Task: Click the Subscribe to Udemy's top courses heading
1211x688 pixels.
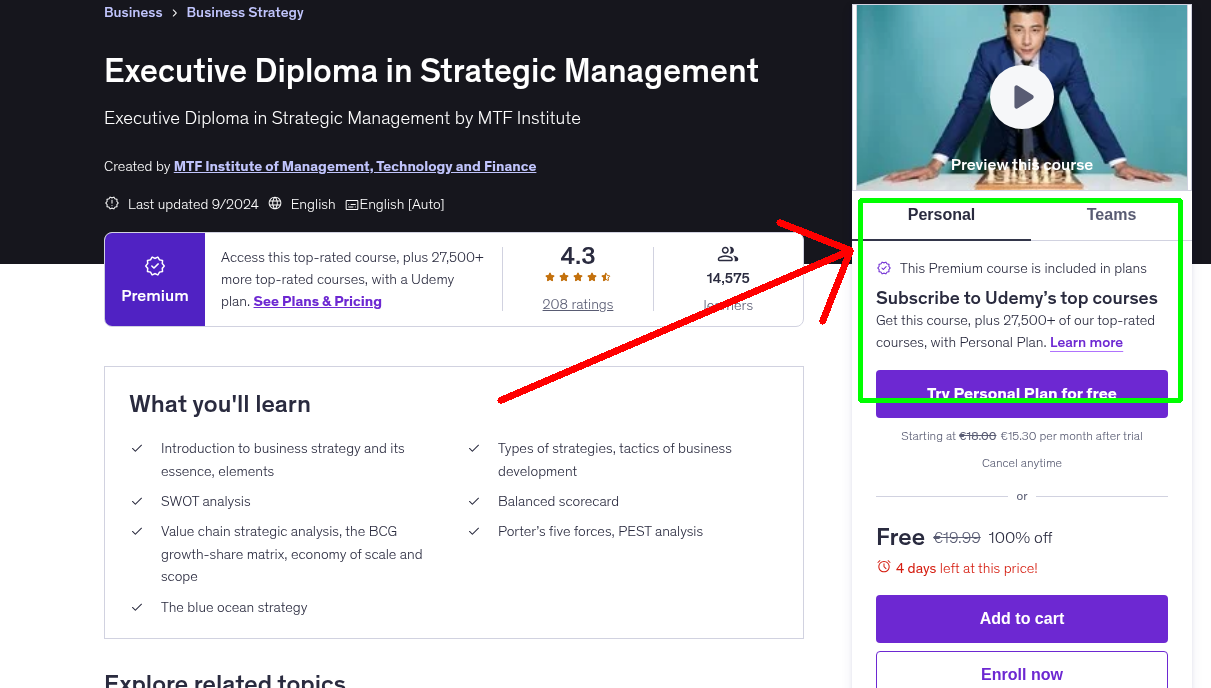Action: (1017, 298)
